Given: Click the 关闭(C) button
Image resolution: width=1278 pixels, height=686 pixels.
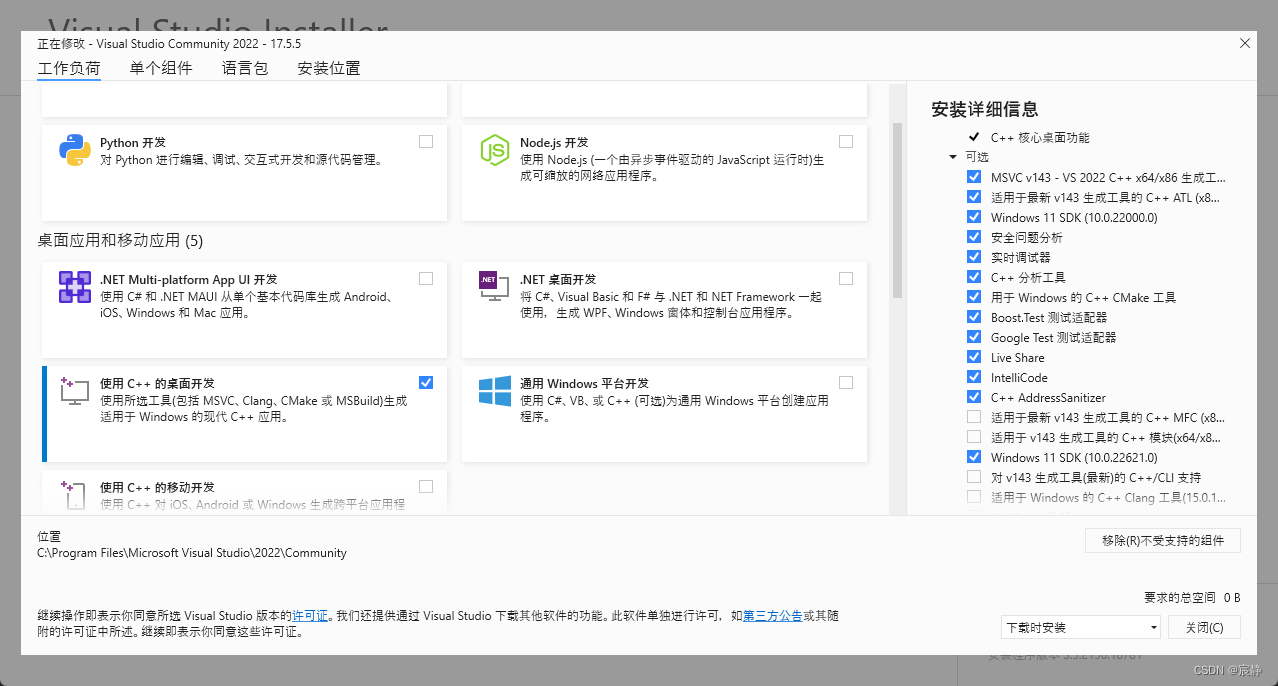Looking at the screenshot, I should (x=1204, y=627).
